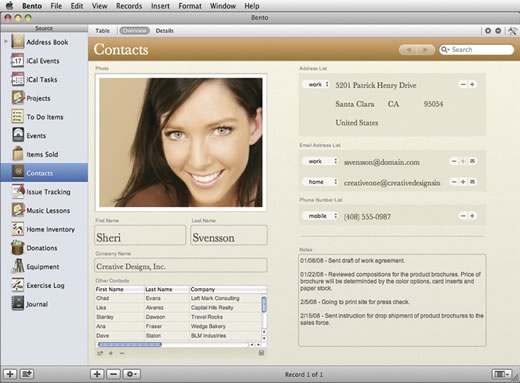
Task: Open the Records menu
Action: point(129,6)
